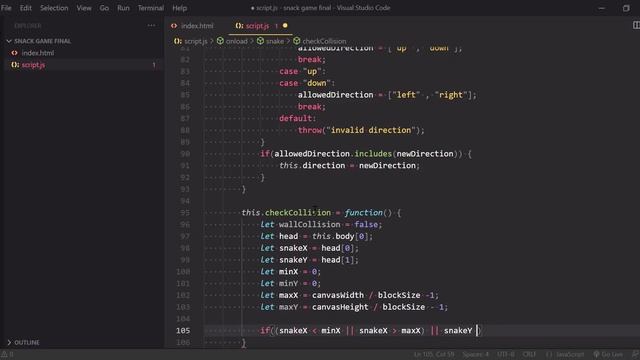640x360 pixels.
Task: Open the File menu
Action: 6,8
